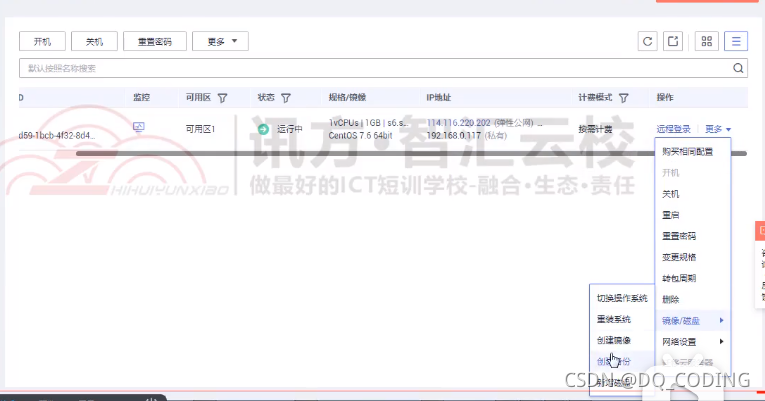Open the toolbar 更多 dropdown

[x=221, y=41]
